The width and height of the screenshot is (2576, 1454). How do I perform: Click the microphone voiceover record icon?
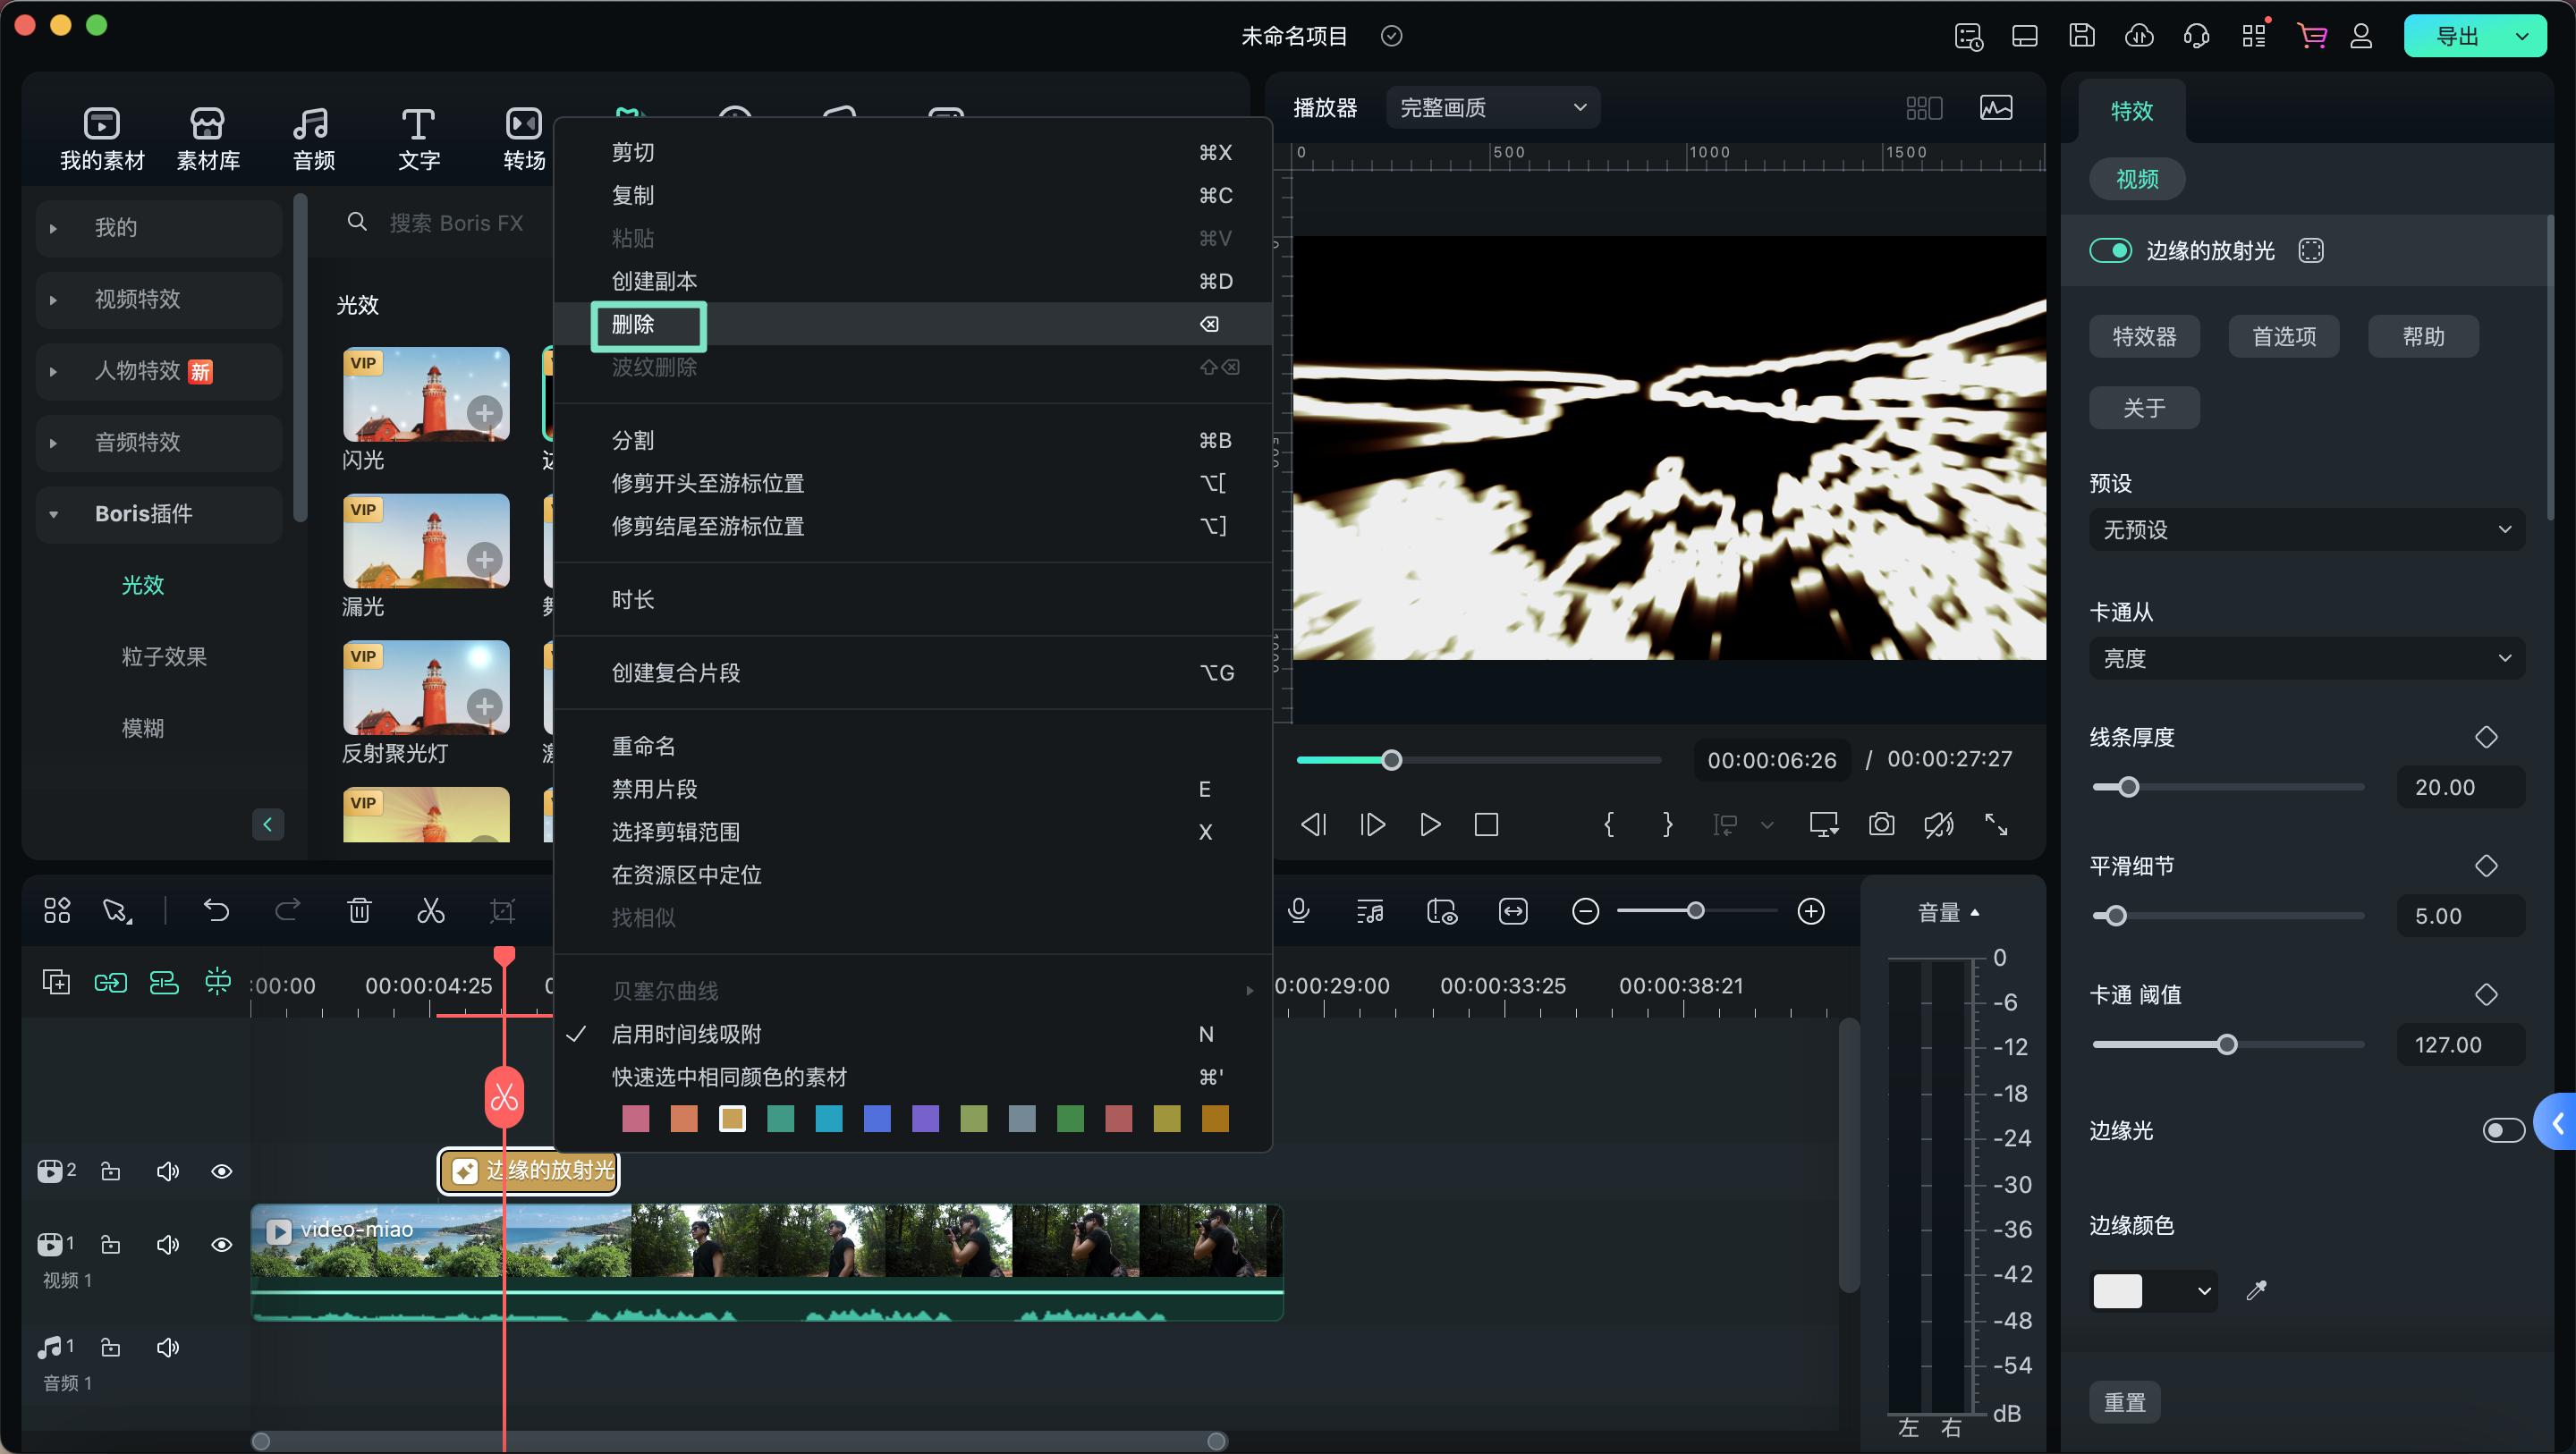pyautogui.click(x=1298, y=910)
